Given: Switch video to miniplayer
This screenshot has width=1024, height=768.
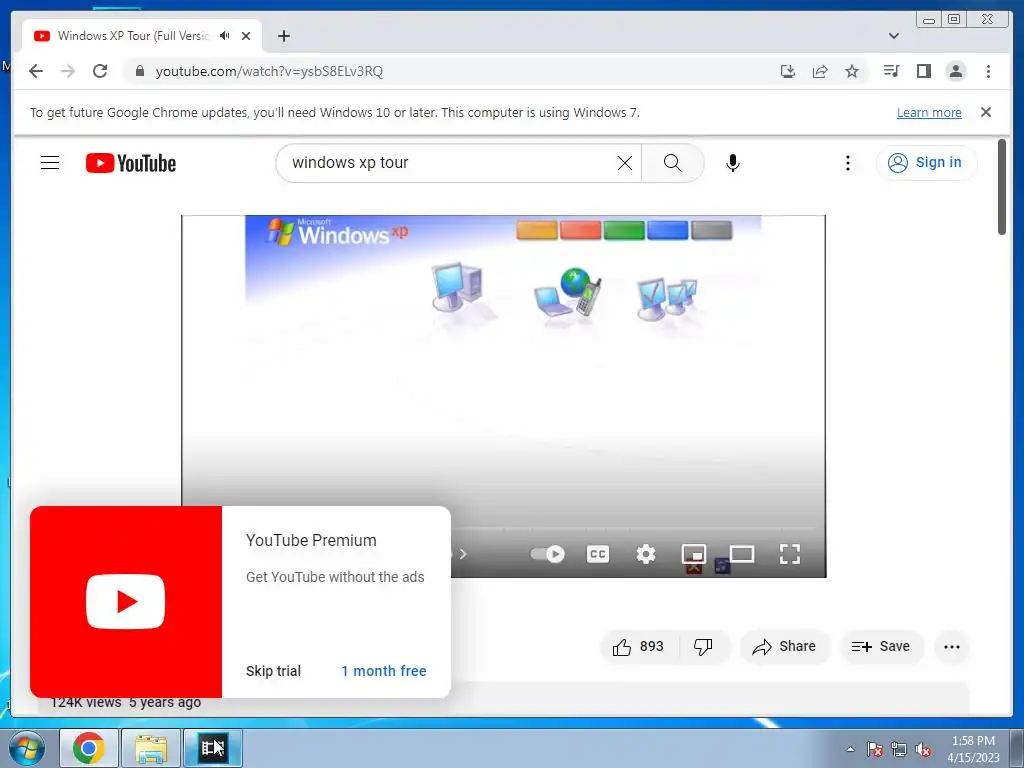Looking at the screenshot, I should [x=694, y=554].
